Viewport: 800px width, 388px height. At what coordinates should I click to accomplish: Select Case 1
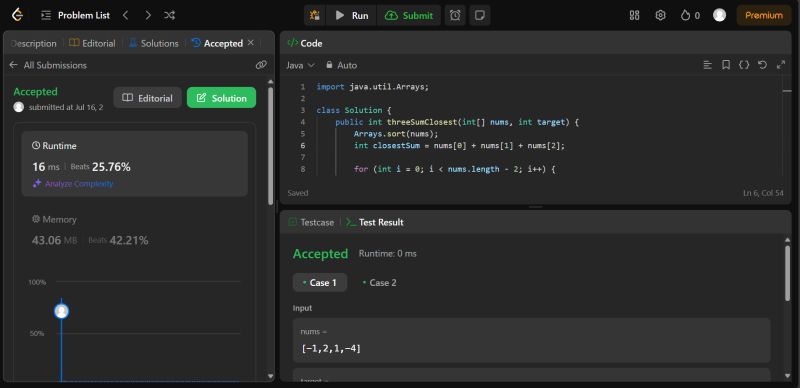pyautogui.click(x=320, y=282)
